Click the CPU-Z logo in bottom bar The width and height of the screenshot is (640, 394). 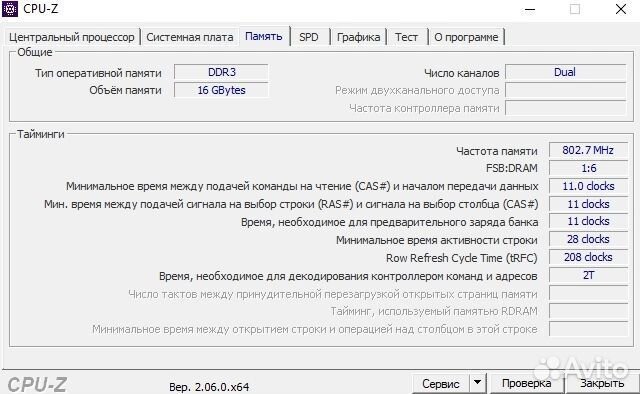[x=37, y=384]
